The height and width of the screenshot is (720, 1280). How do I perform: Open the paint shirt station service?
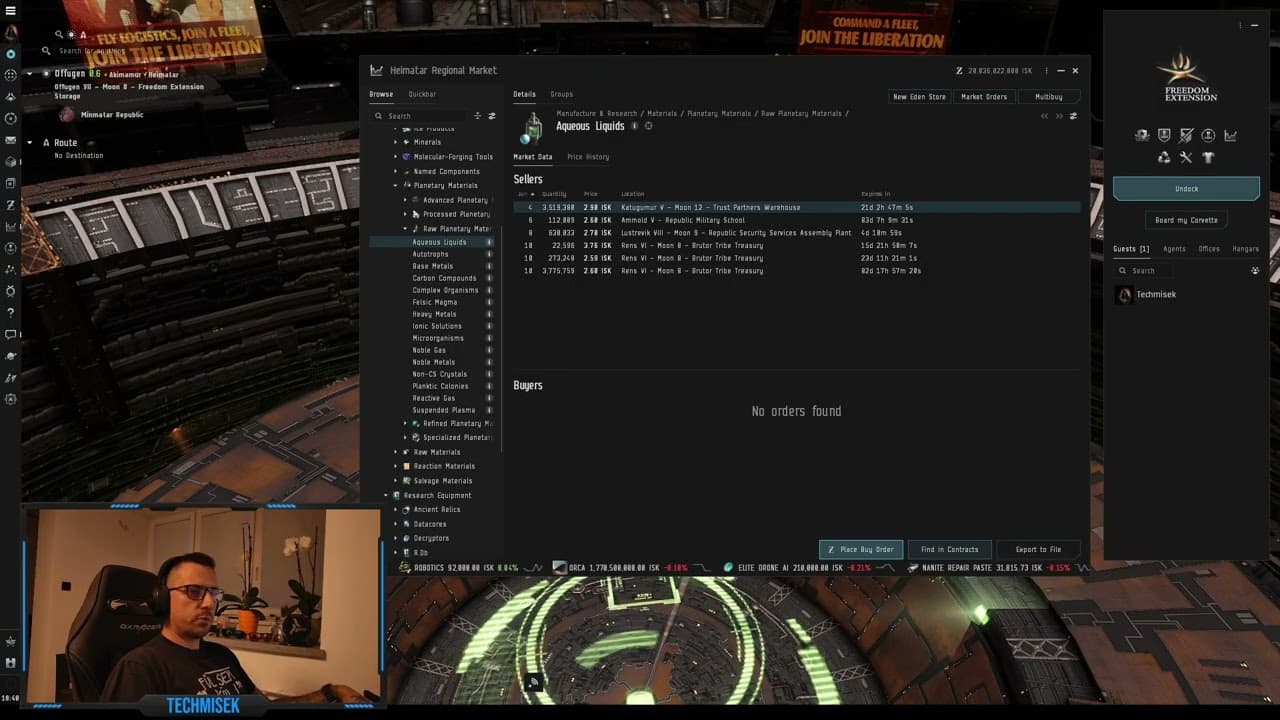coord(1208,157)
